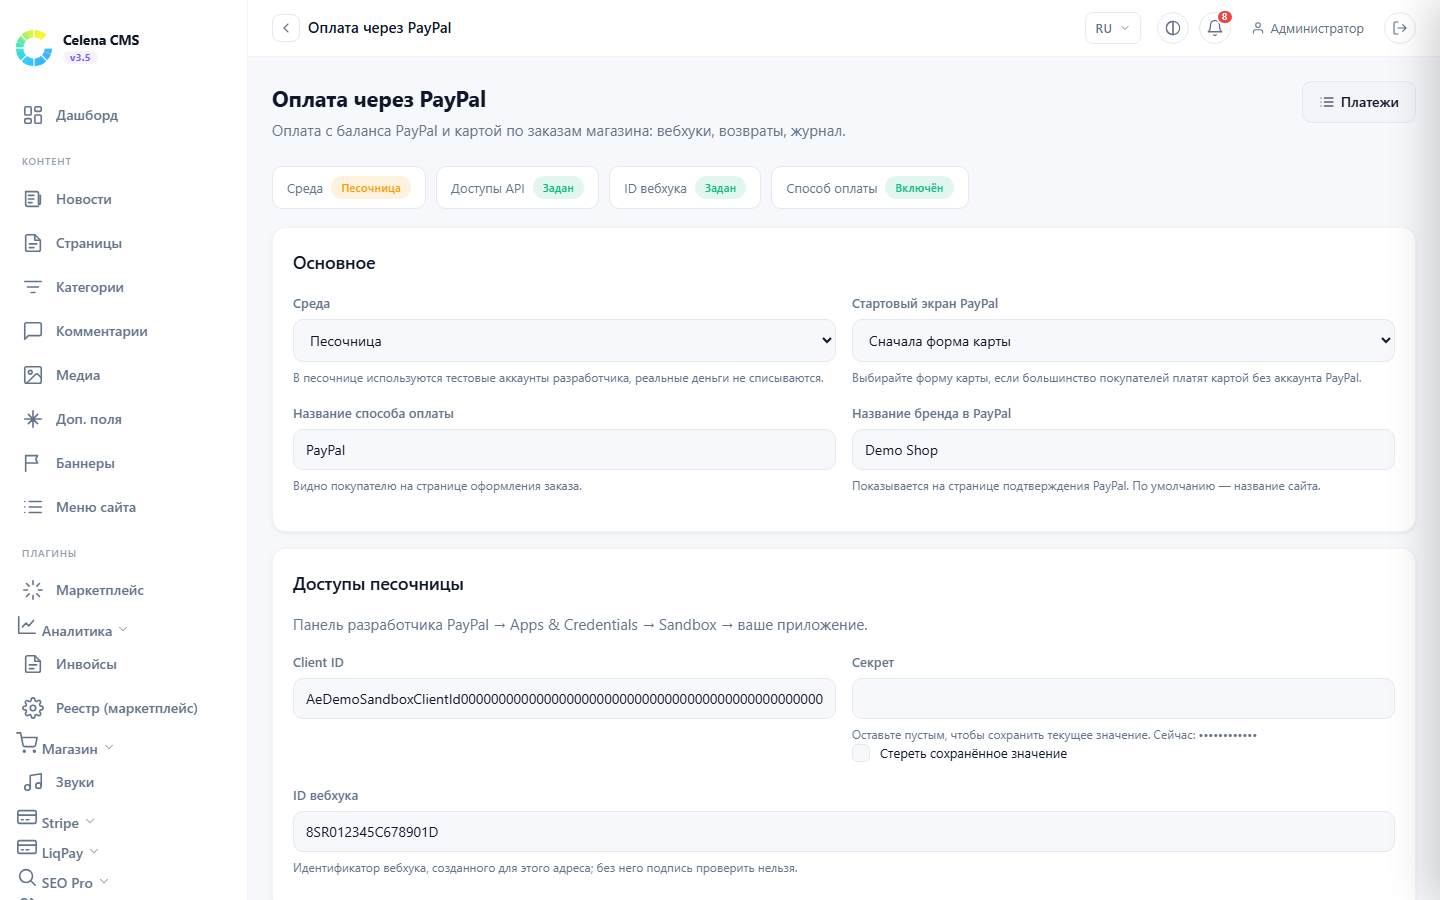Open the Среда select box
This screenshot has width=1440, height=900.
tap(564, 341)
